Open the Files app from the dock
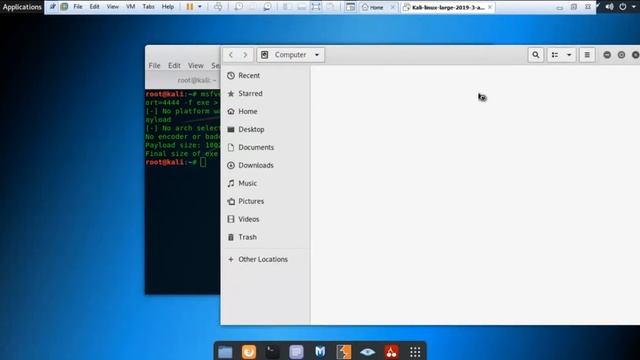 [x=225, y=352]
